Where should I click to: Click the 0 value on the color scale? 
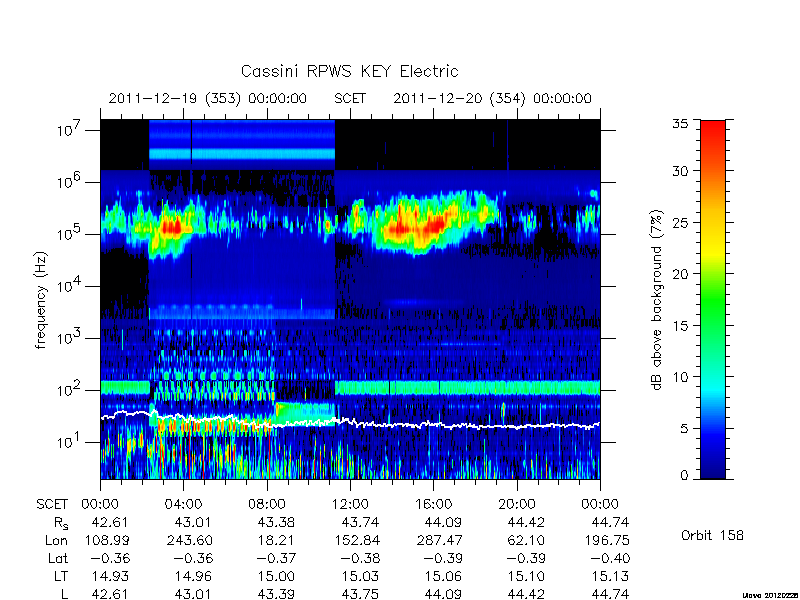684,476
